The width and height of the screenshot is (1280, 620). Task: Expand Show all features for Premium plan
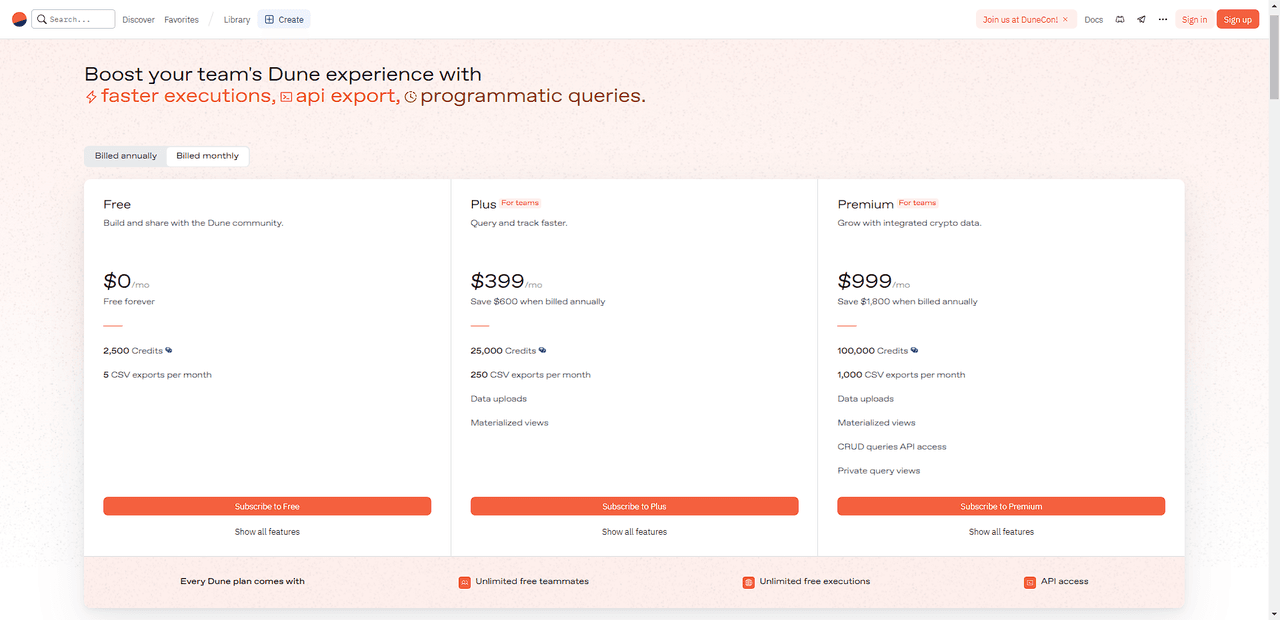(x=1001, y=532)
